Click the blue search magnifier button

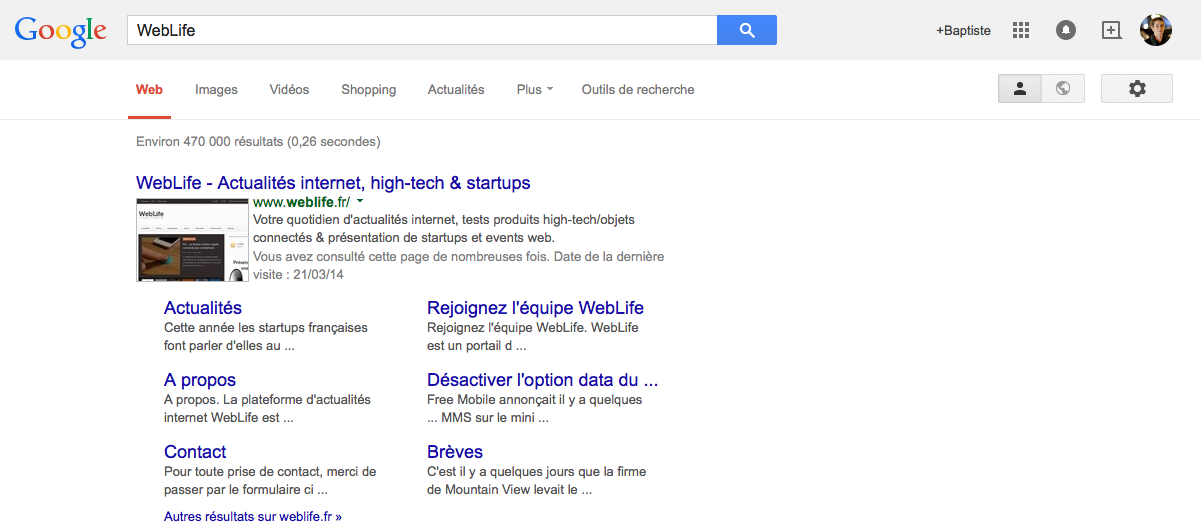coord(747,30)
